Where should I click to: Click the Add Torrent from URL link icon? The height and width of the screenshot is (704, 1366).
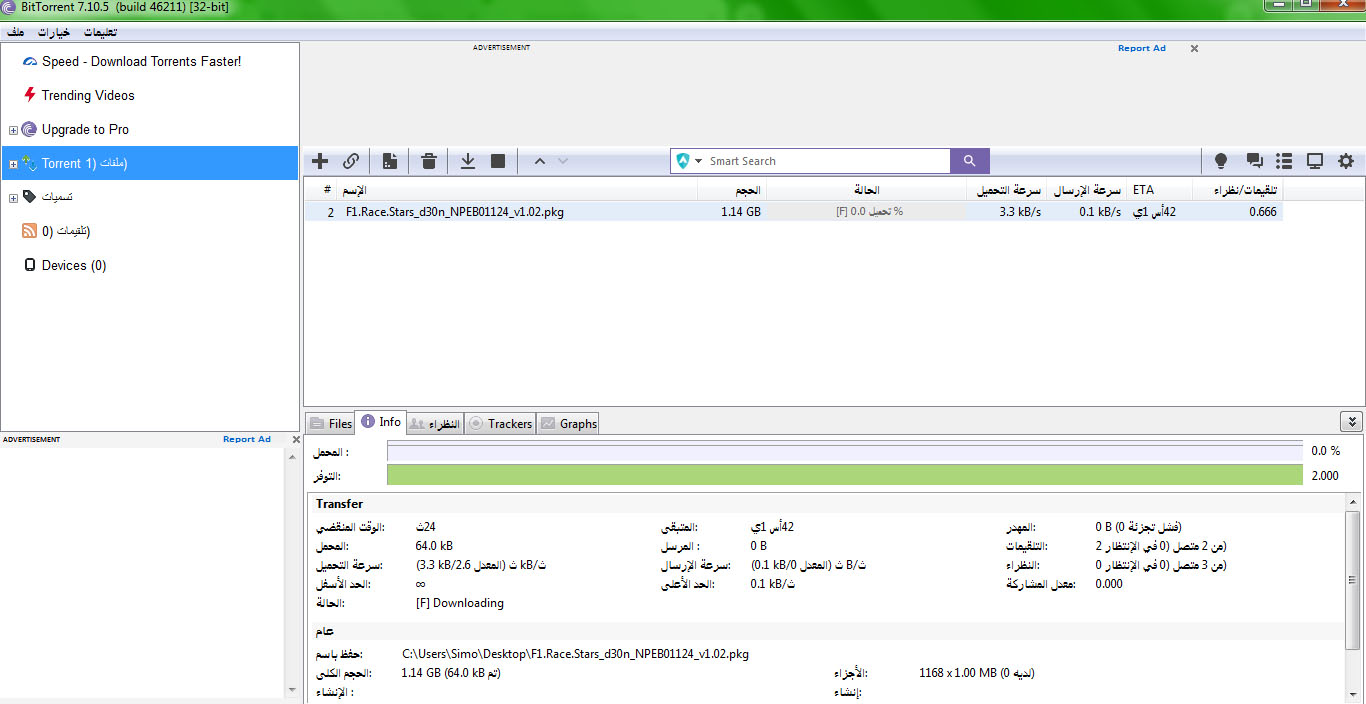351,161
